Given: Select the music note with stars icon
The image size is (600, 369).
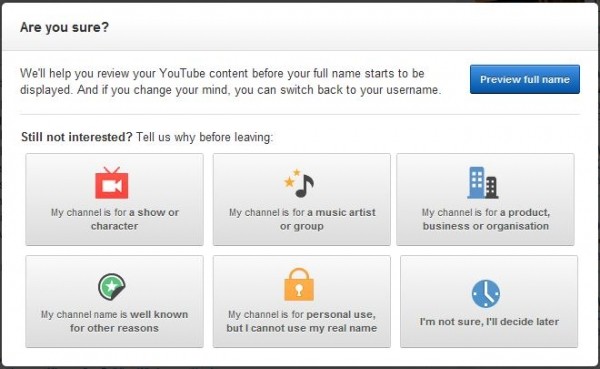Looking at the screenshot, I should tap(299, 183).
